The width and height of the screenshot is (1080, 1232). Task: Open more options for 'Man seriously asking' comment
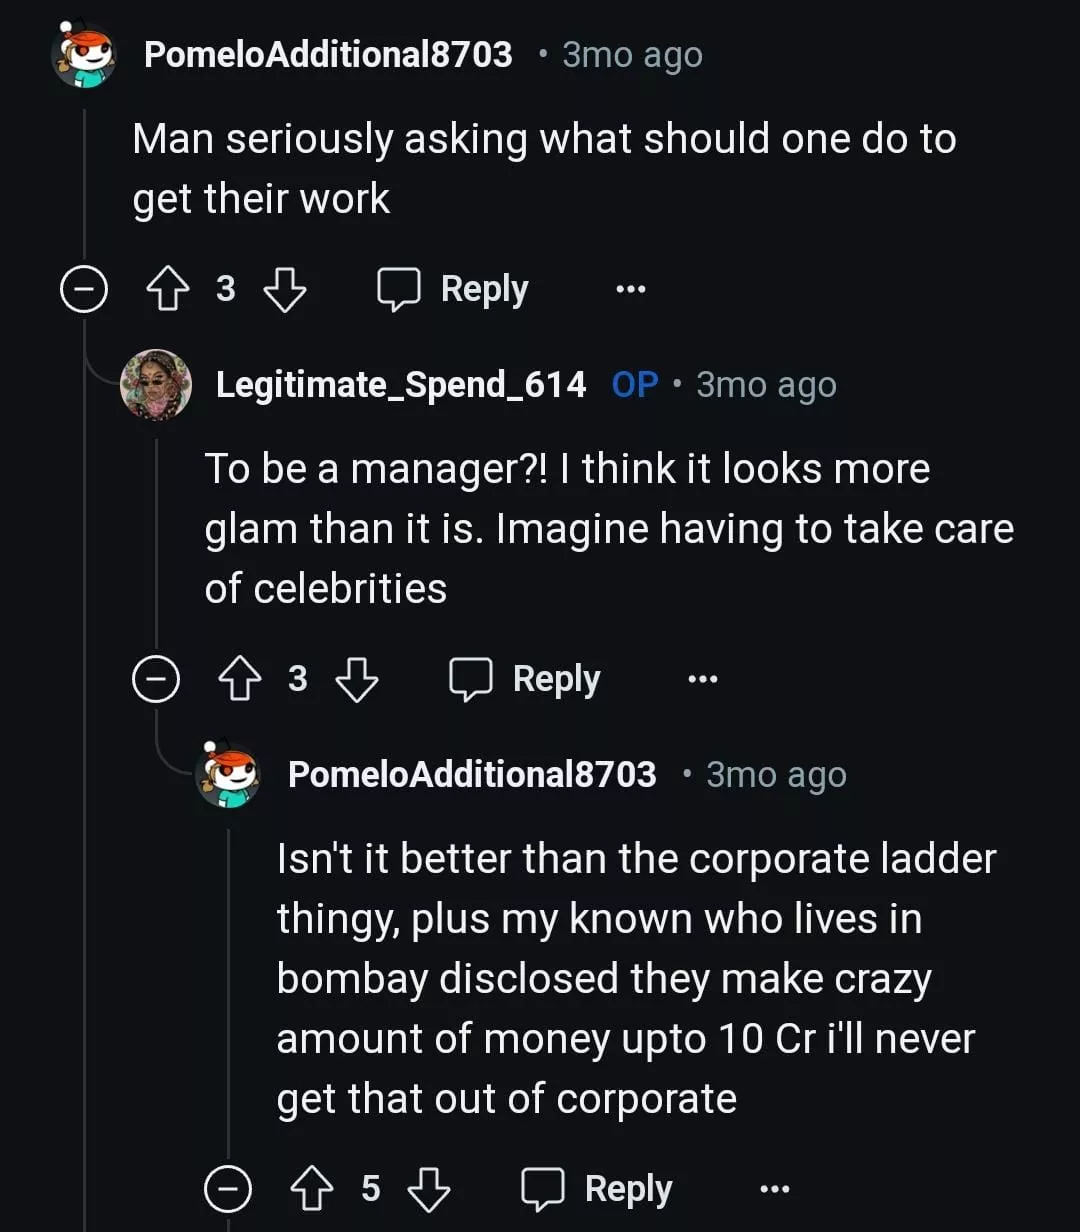pyautogui.click(x=631, y=290)
